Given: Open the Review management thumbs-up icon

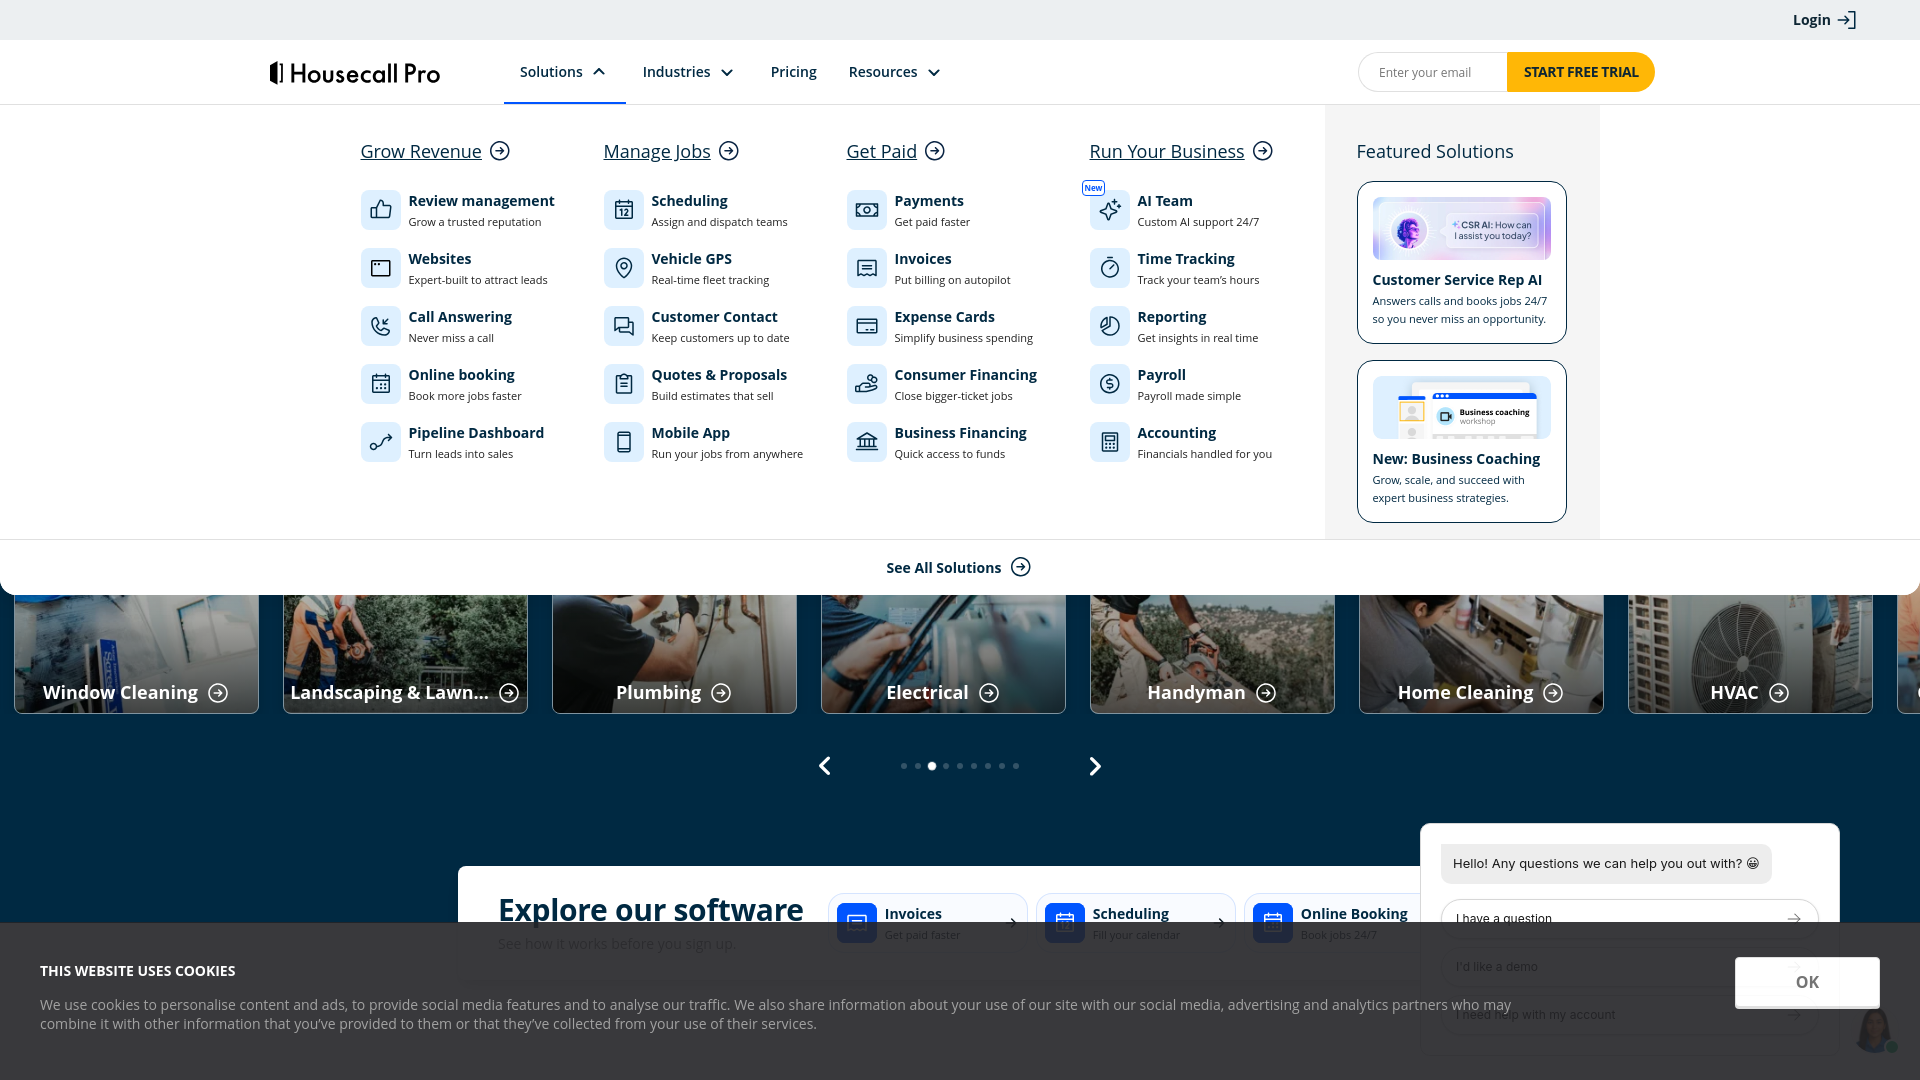Looking at the screenshot, I should 381,210.
